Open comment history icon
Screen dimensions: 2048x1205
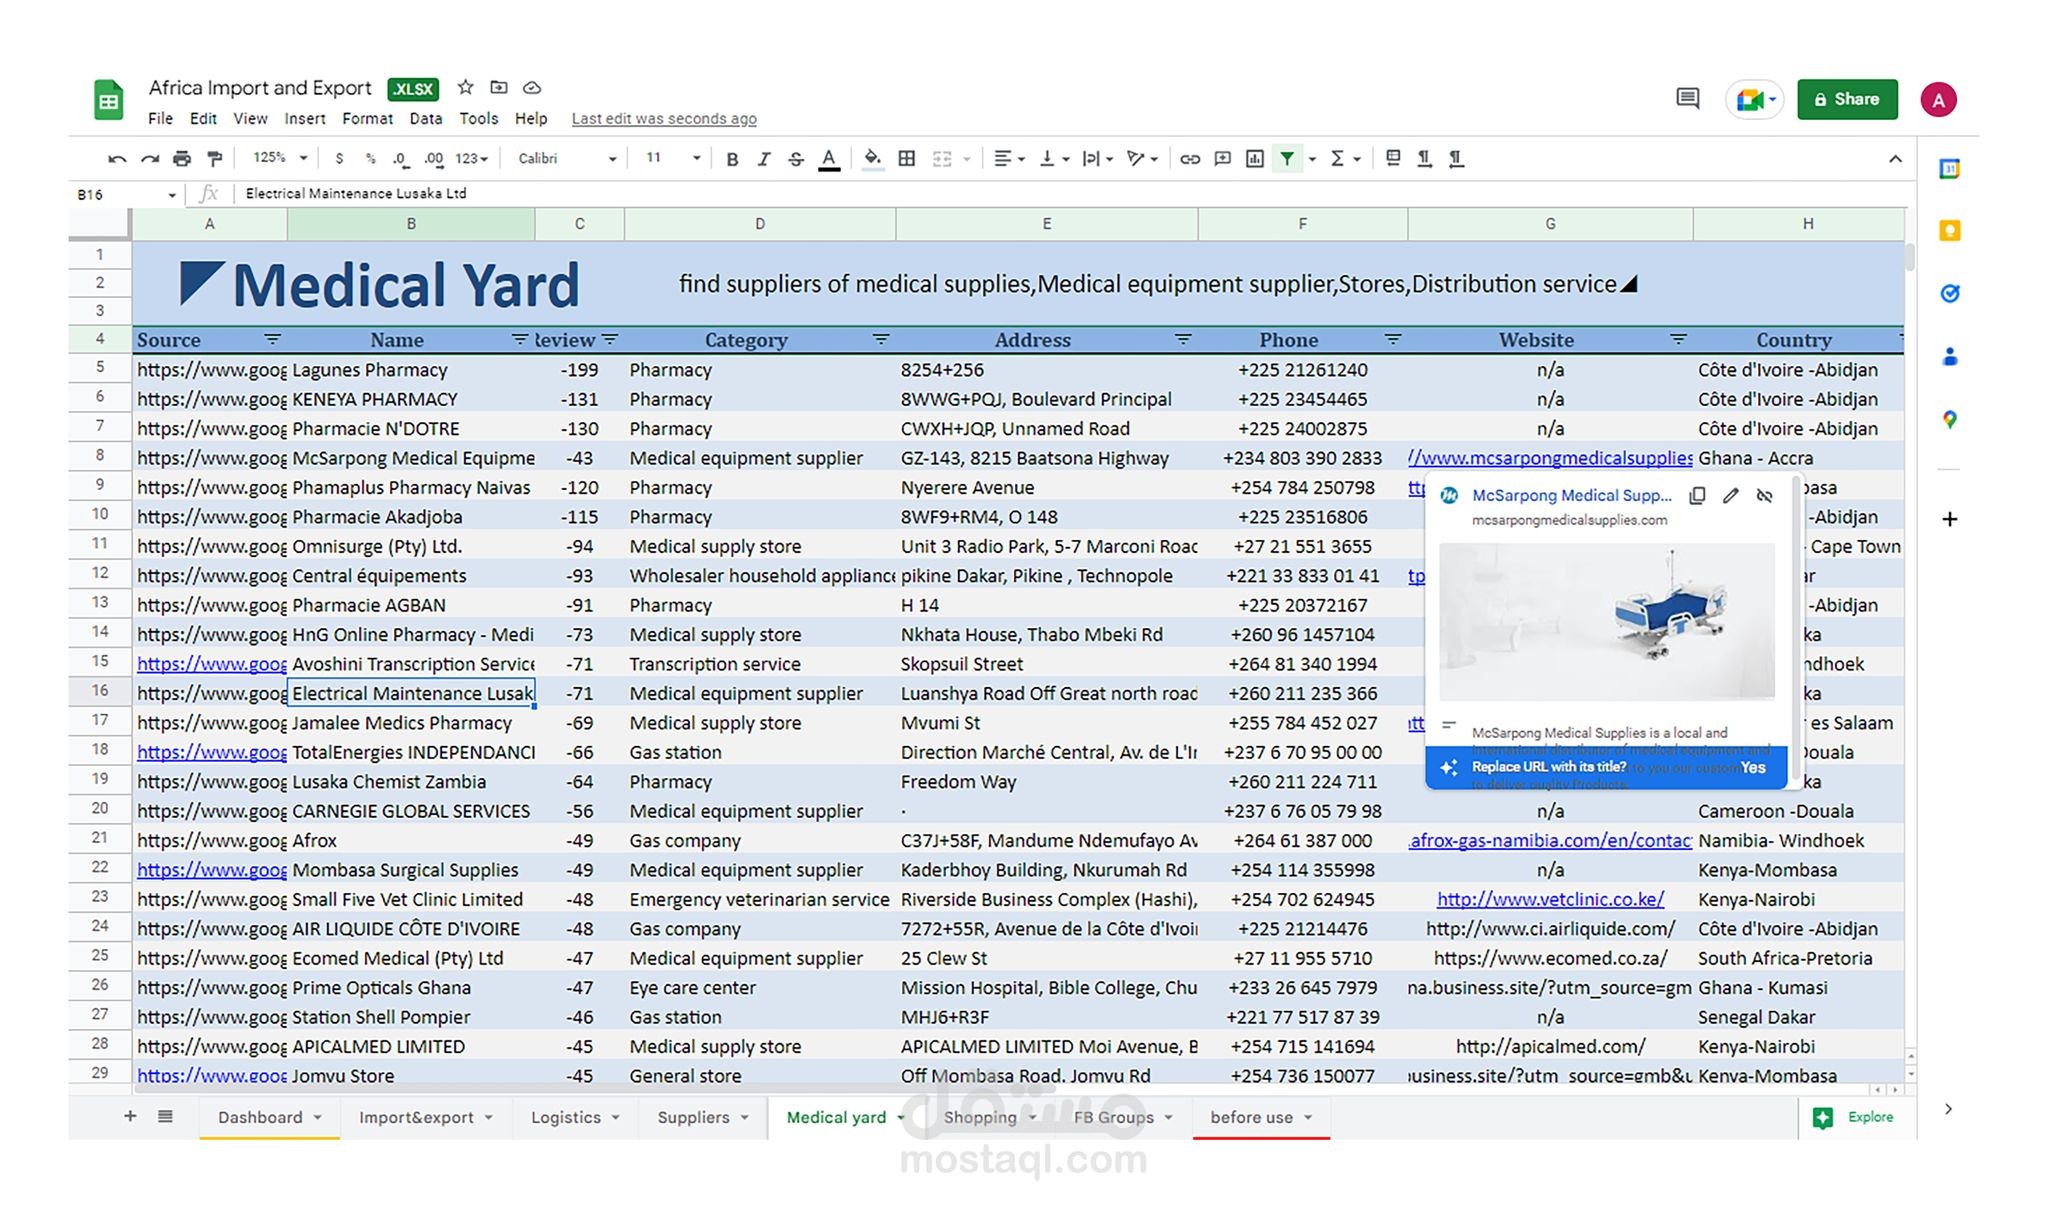(x=1687, y=99)
